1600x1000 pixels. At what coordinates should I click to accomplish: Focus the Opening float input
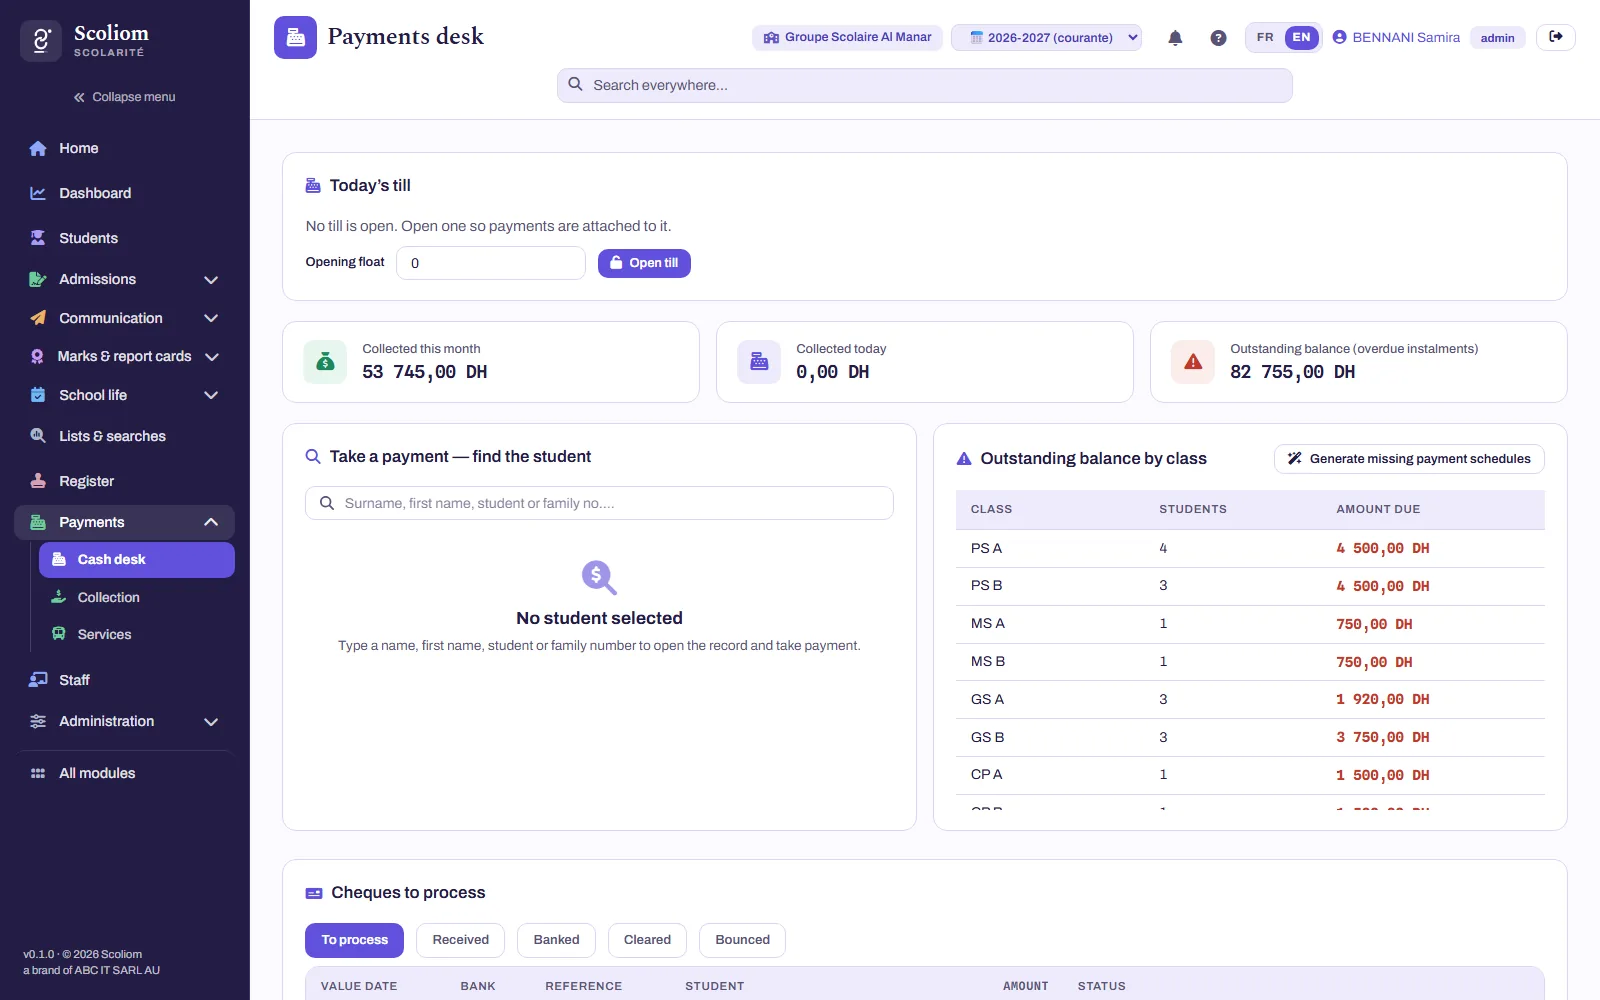pyautogui.click(x=491, y=263)
